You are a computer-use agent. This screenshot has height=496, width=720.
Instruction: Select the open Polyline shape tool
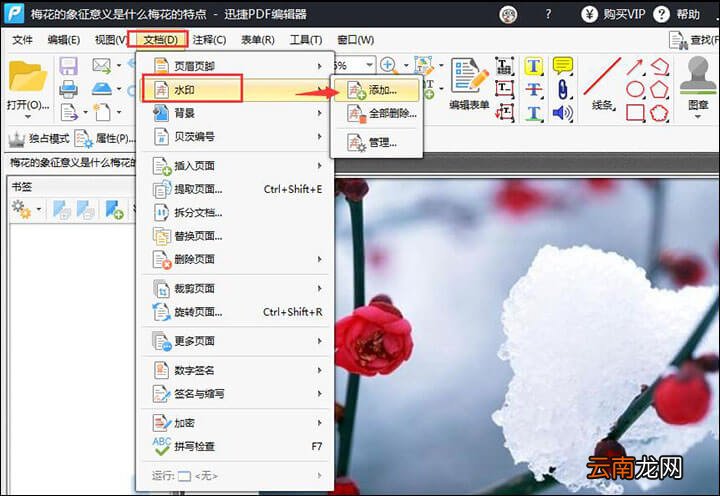(659, 67)
